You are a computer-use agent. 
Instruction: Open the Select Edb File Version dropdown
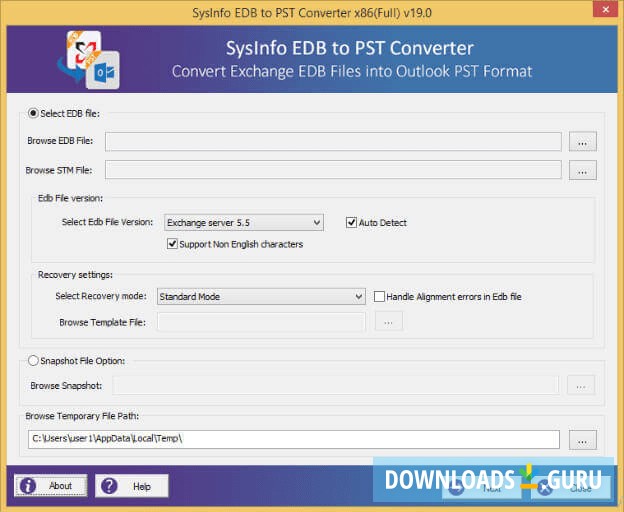point(244,222)
